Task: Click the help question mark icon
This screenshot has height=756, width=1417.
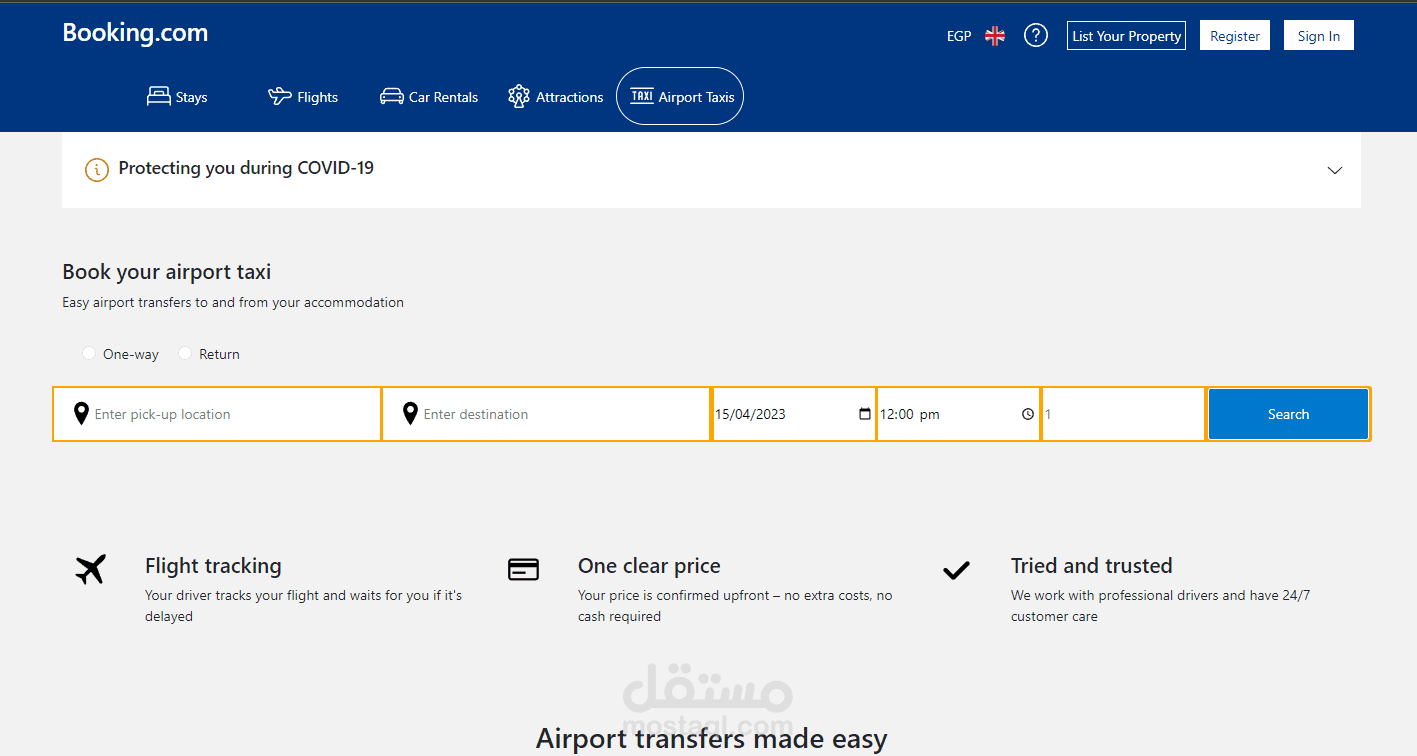Action: click(1035, 34)
